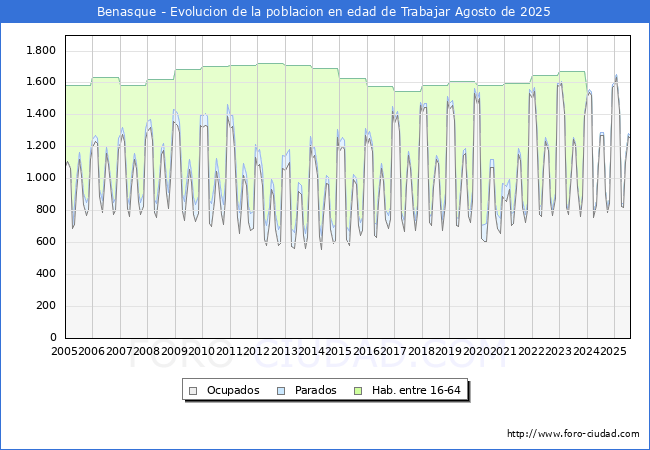Click the 2005 label on x-axis
Viewport: 650px width, 450px height.
[x=65, y=352]
